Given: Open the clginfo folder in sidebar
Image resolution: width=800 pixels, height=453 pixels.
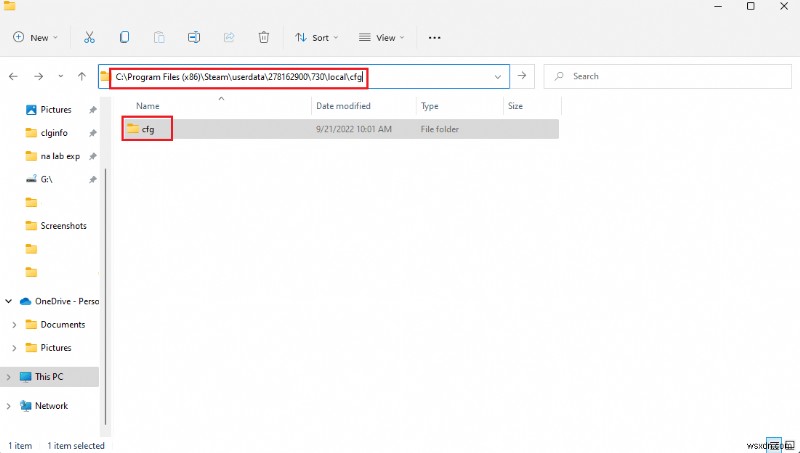Looking at the screenshot, I should (54, 133).
